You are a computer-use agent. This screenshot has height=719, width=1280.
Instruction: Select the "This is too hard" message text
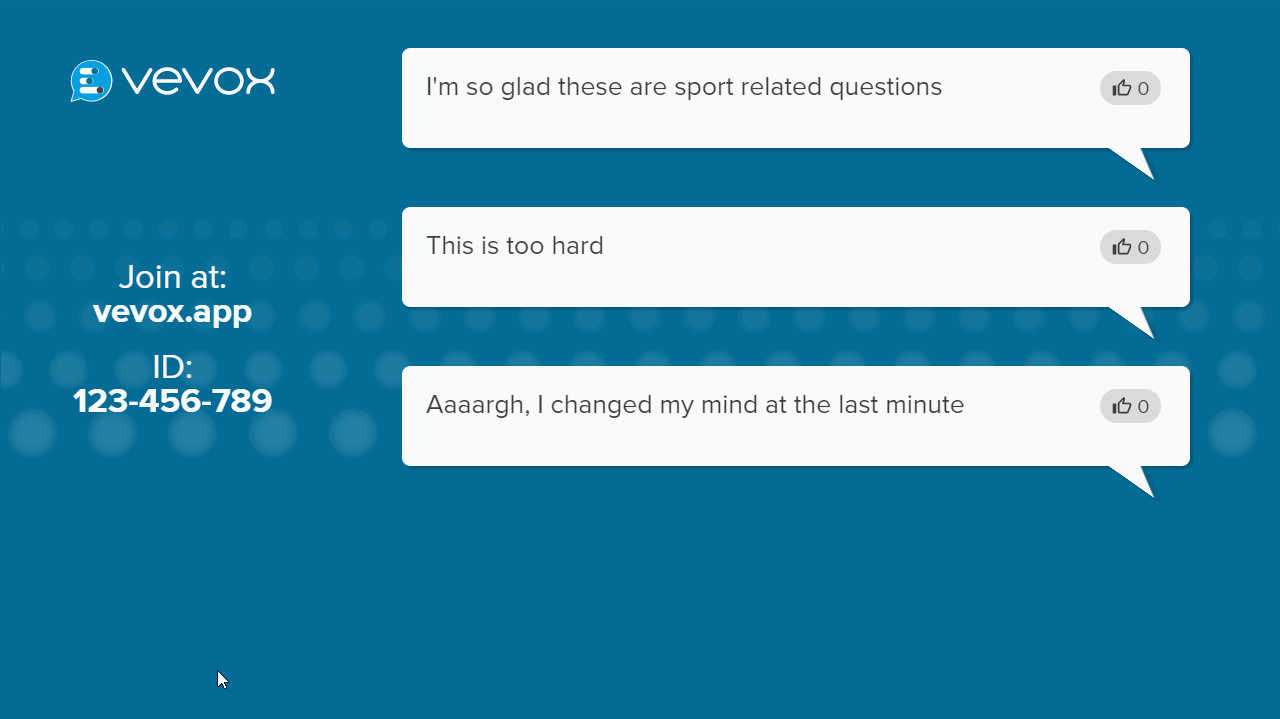514,246
